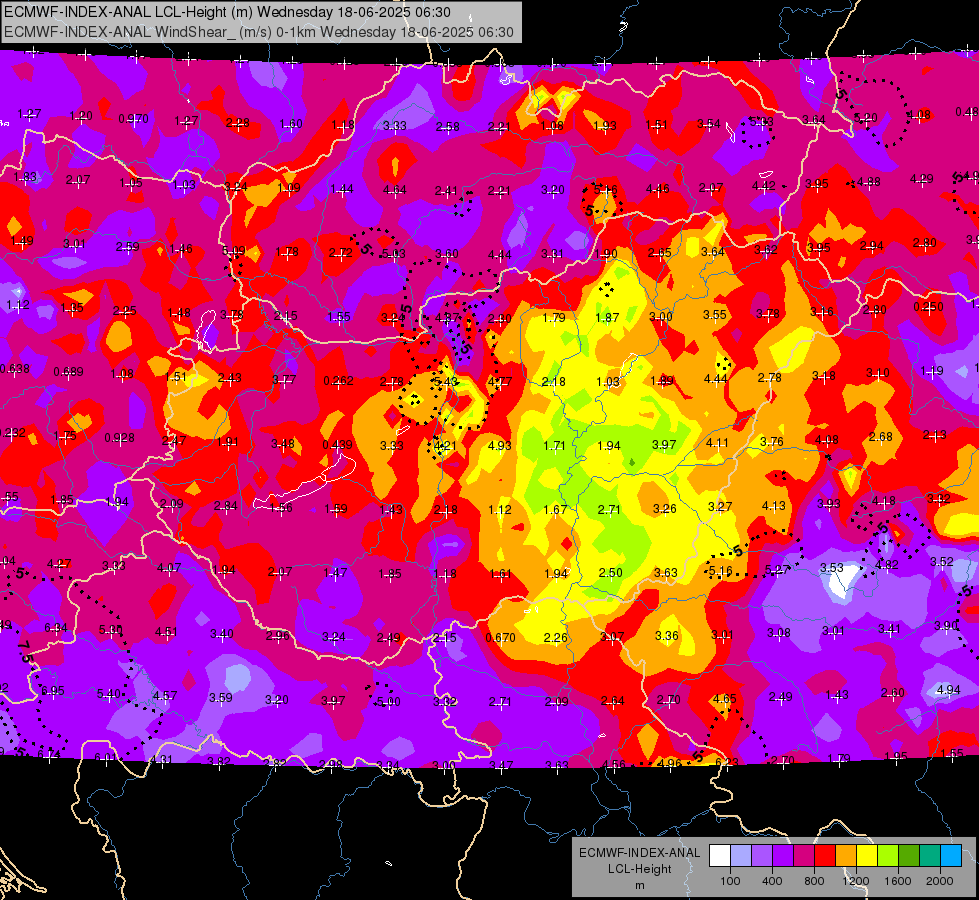
Task: Click the wind shear value 2.71 on lime area
Action: 609,510
